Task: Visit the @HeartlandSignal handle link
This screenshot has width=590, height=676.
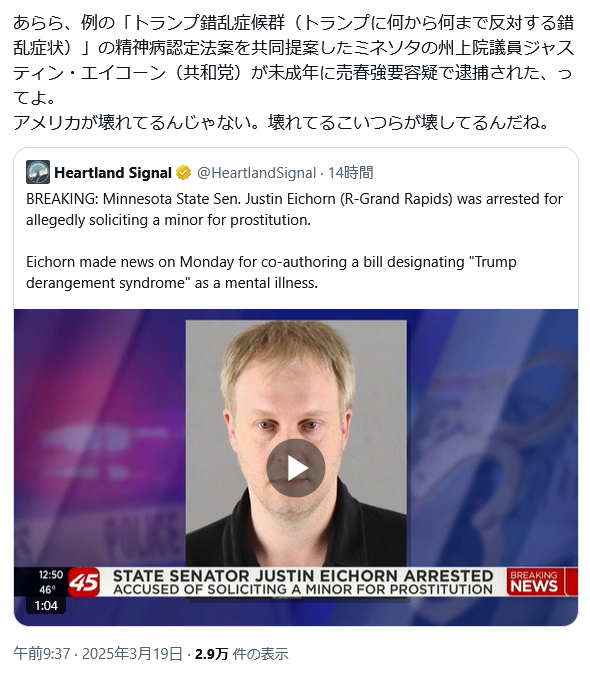Action: pos(256,173)
